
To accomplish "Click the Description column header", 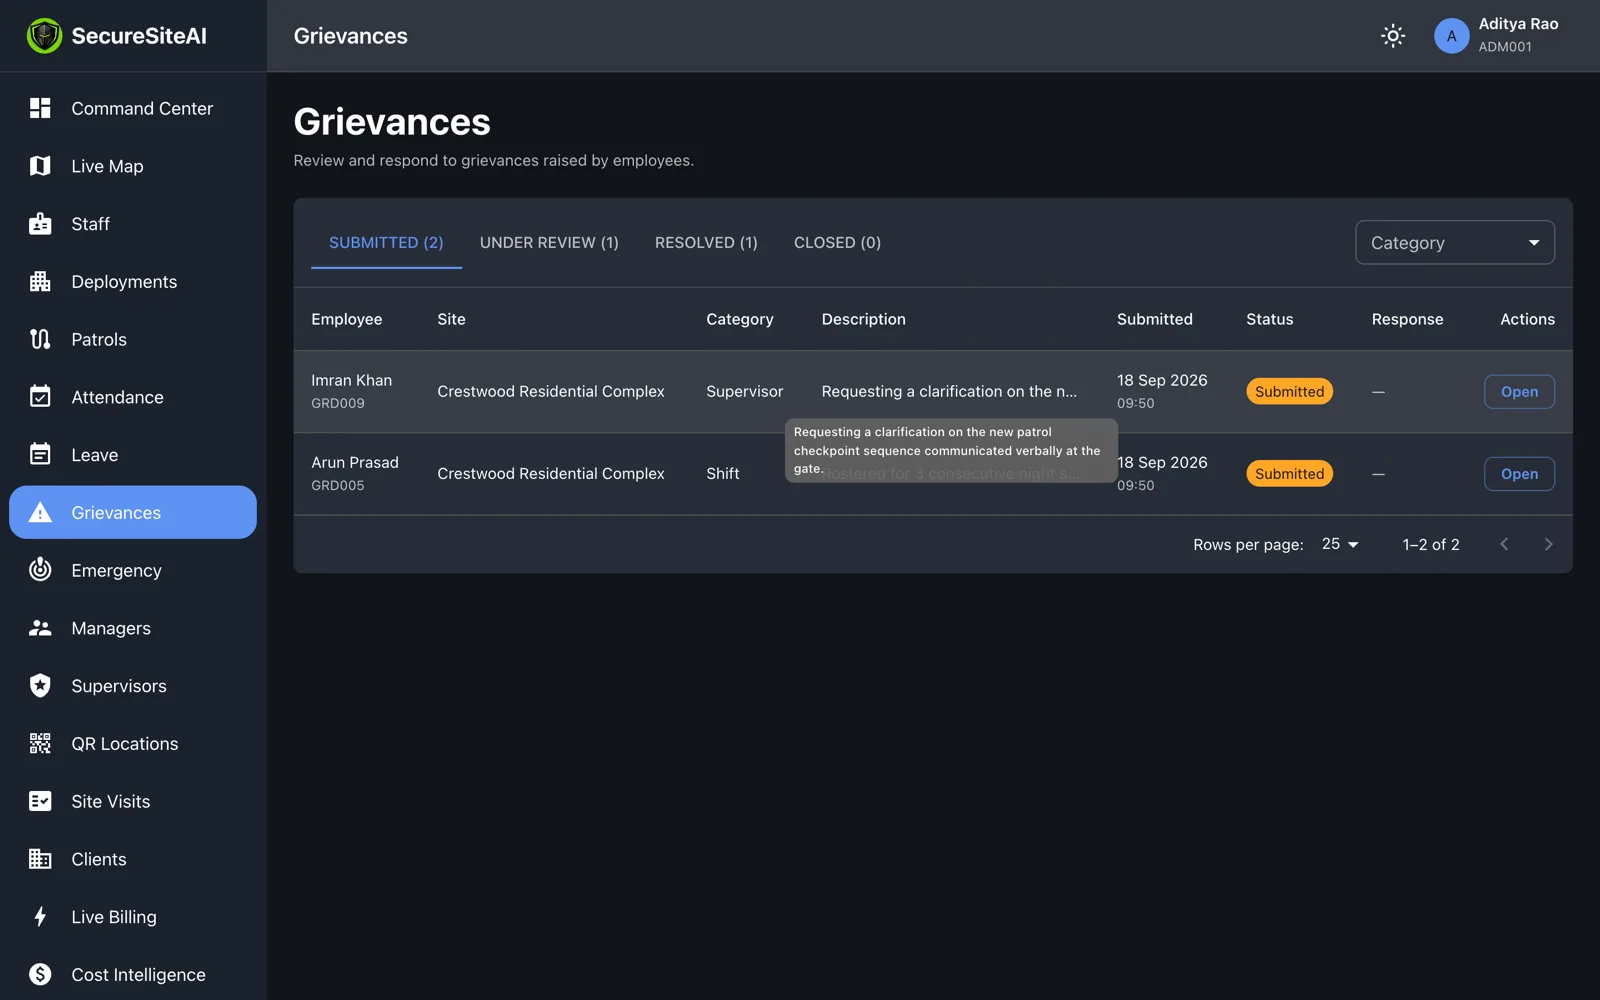I will point(864,319).
